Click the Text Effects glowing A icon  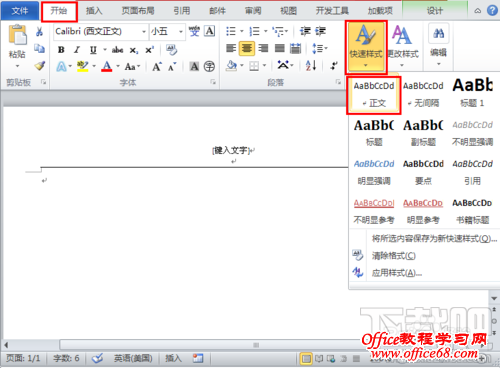61,66
